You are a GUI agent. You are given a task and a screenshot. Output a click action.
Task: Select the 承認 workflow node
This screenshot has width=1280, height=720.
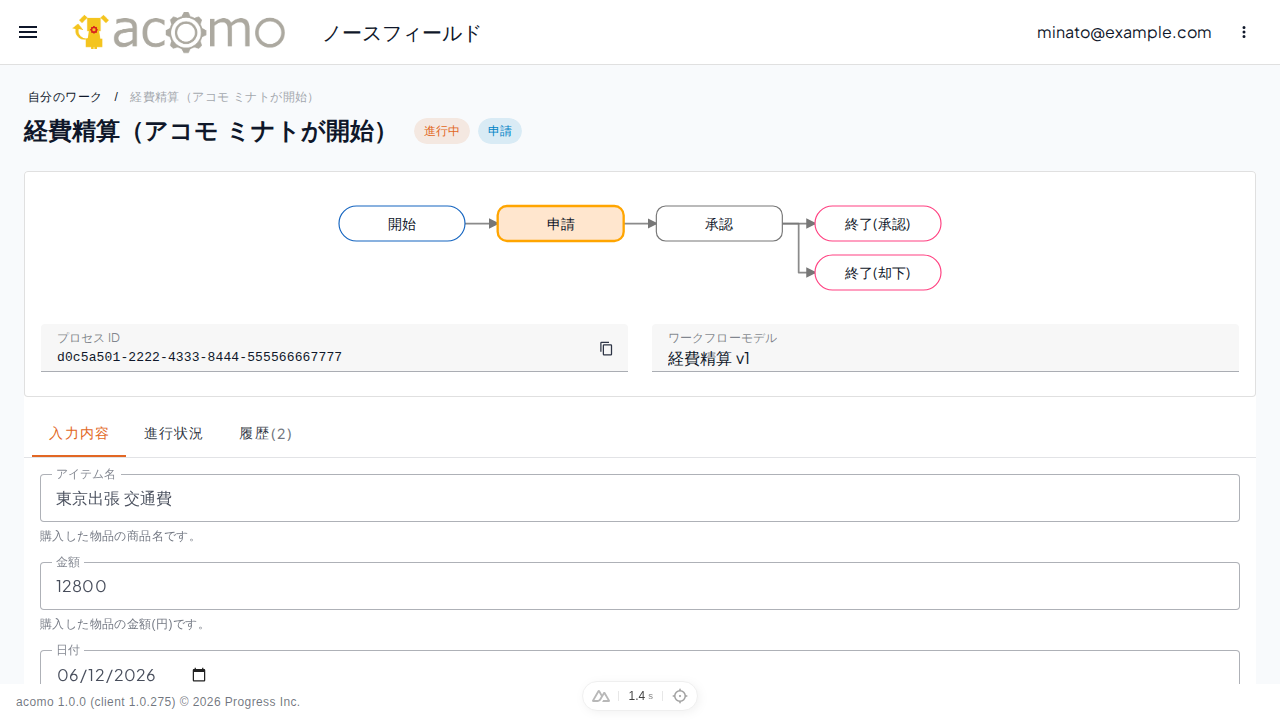[x=719, y=224]
